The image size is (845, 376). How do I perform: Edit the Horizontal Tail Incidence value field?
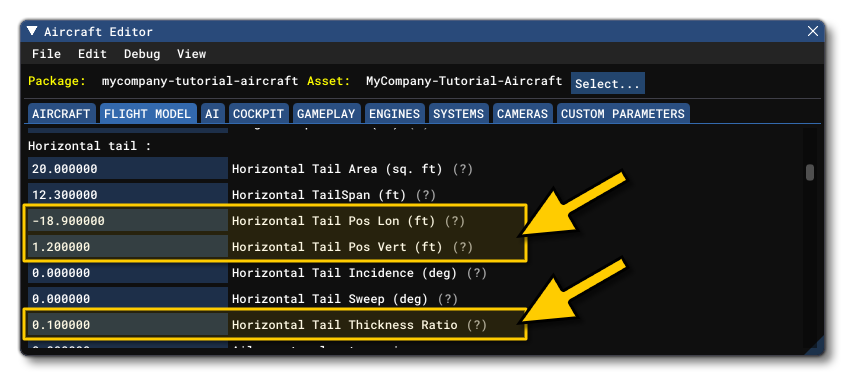coord(128,273)
